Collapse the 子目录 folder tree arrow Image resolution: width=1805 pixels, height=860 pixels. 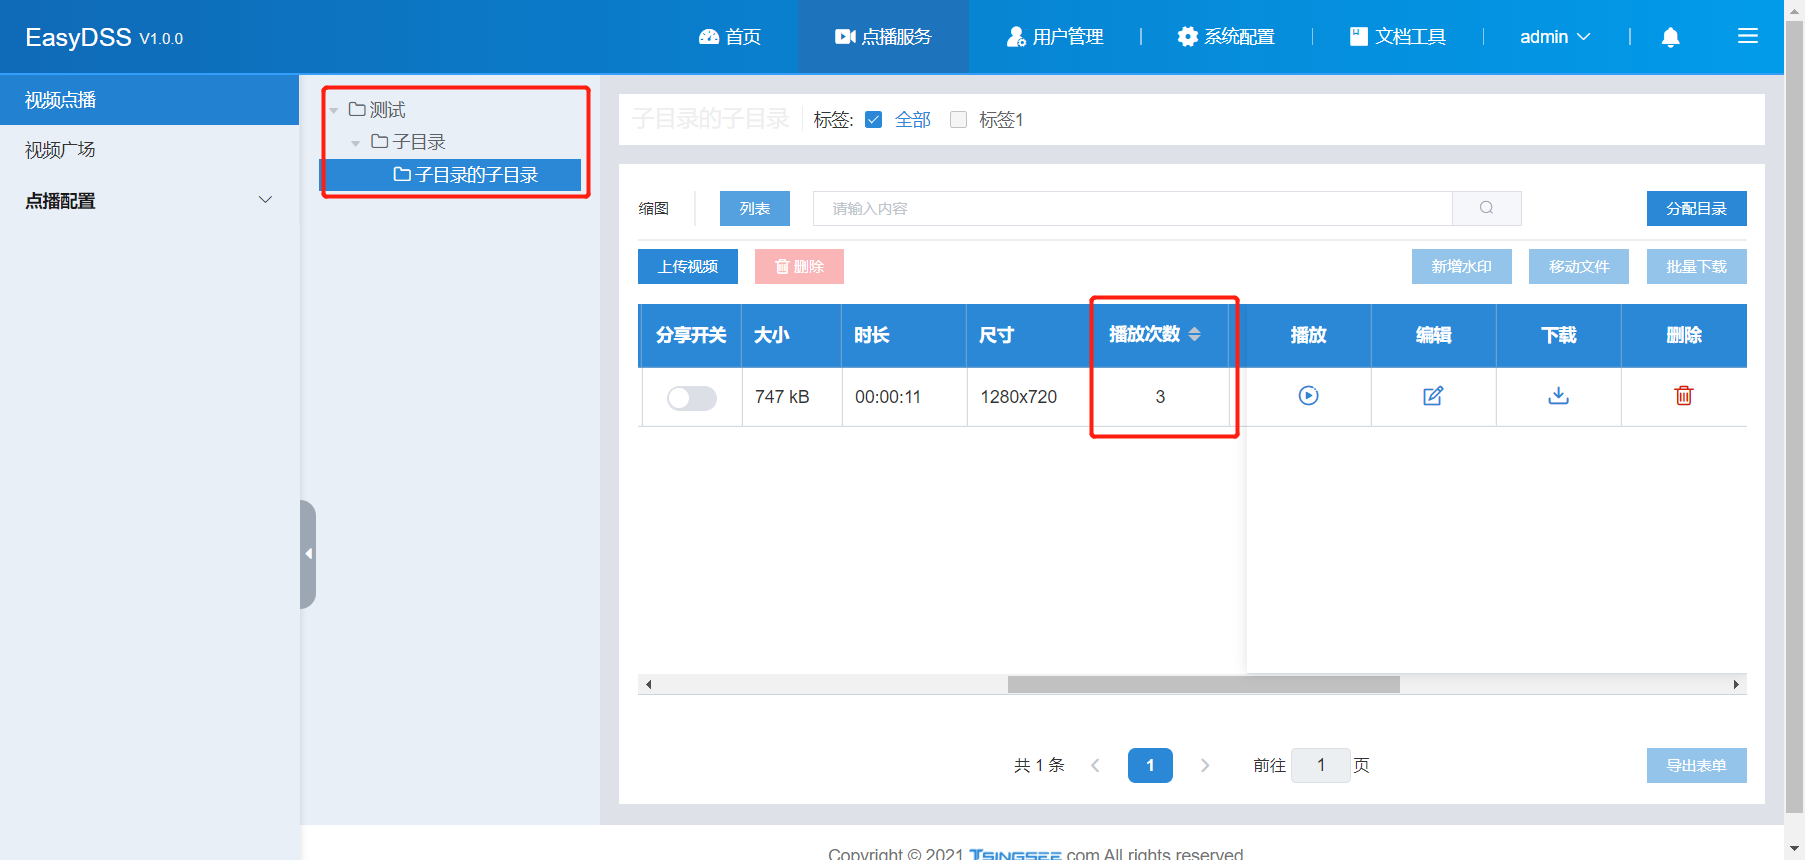(x=356, y=143)
